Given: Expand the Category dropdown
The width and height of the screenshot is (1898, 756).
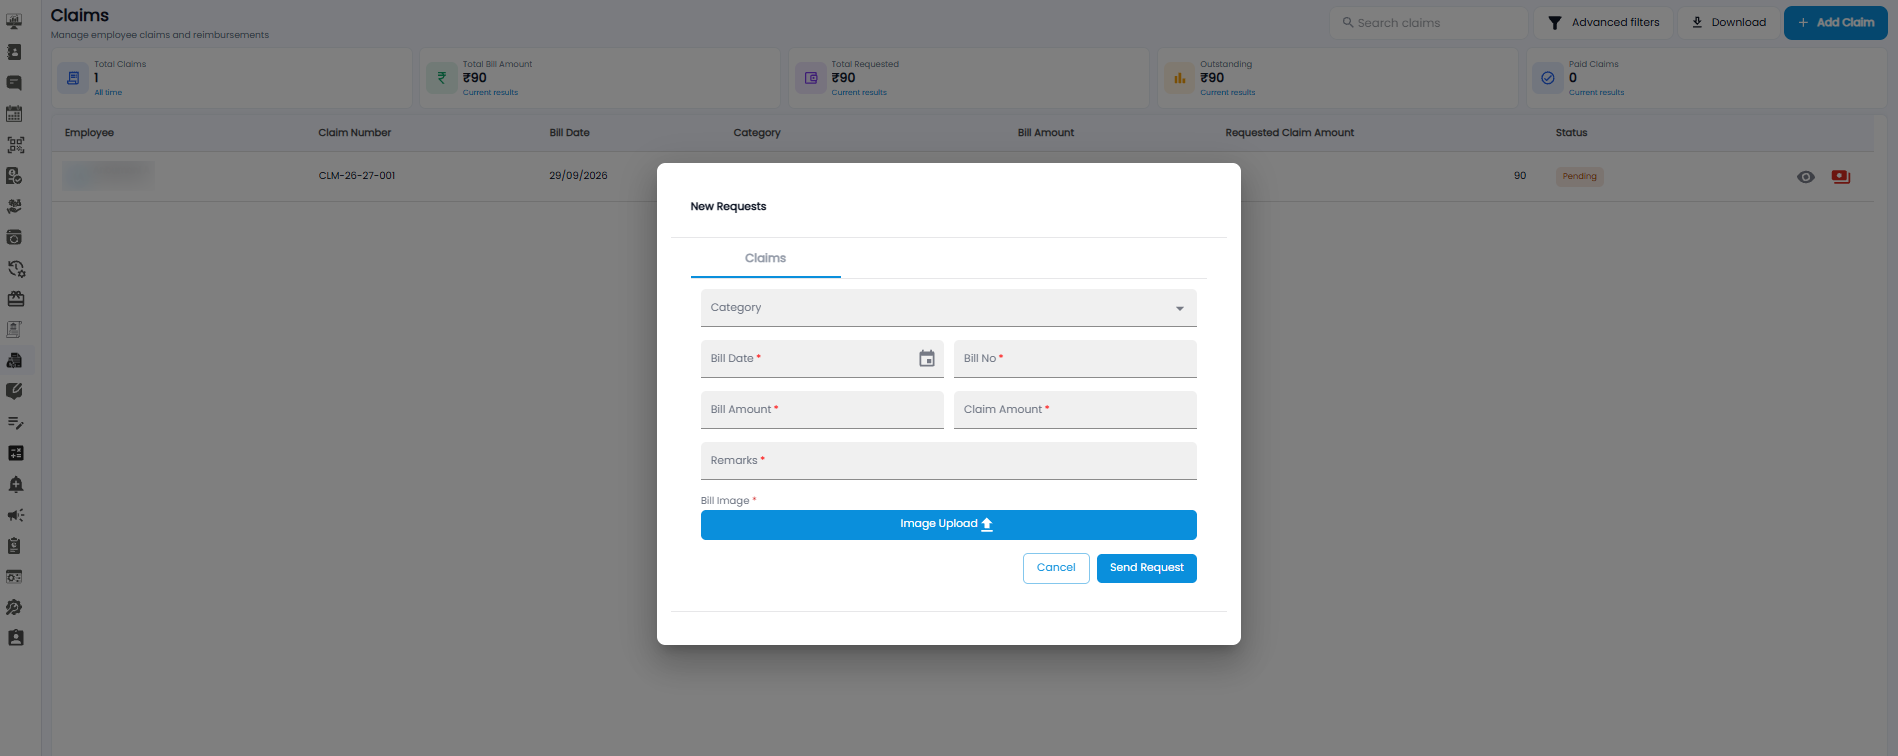Looking at the screenshot, I should [x=948, y=308].
